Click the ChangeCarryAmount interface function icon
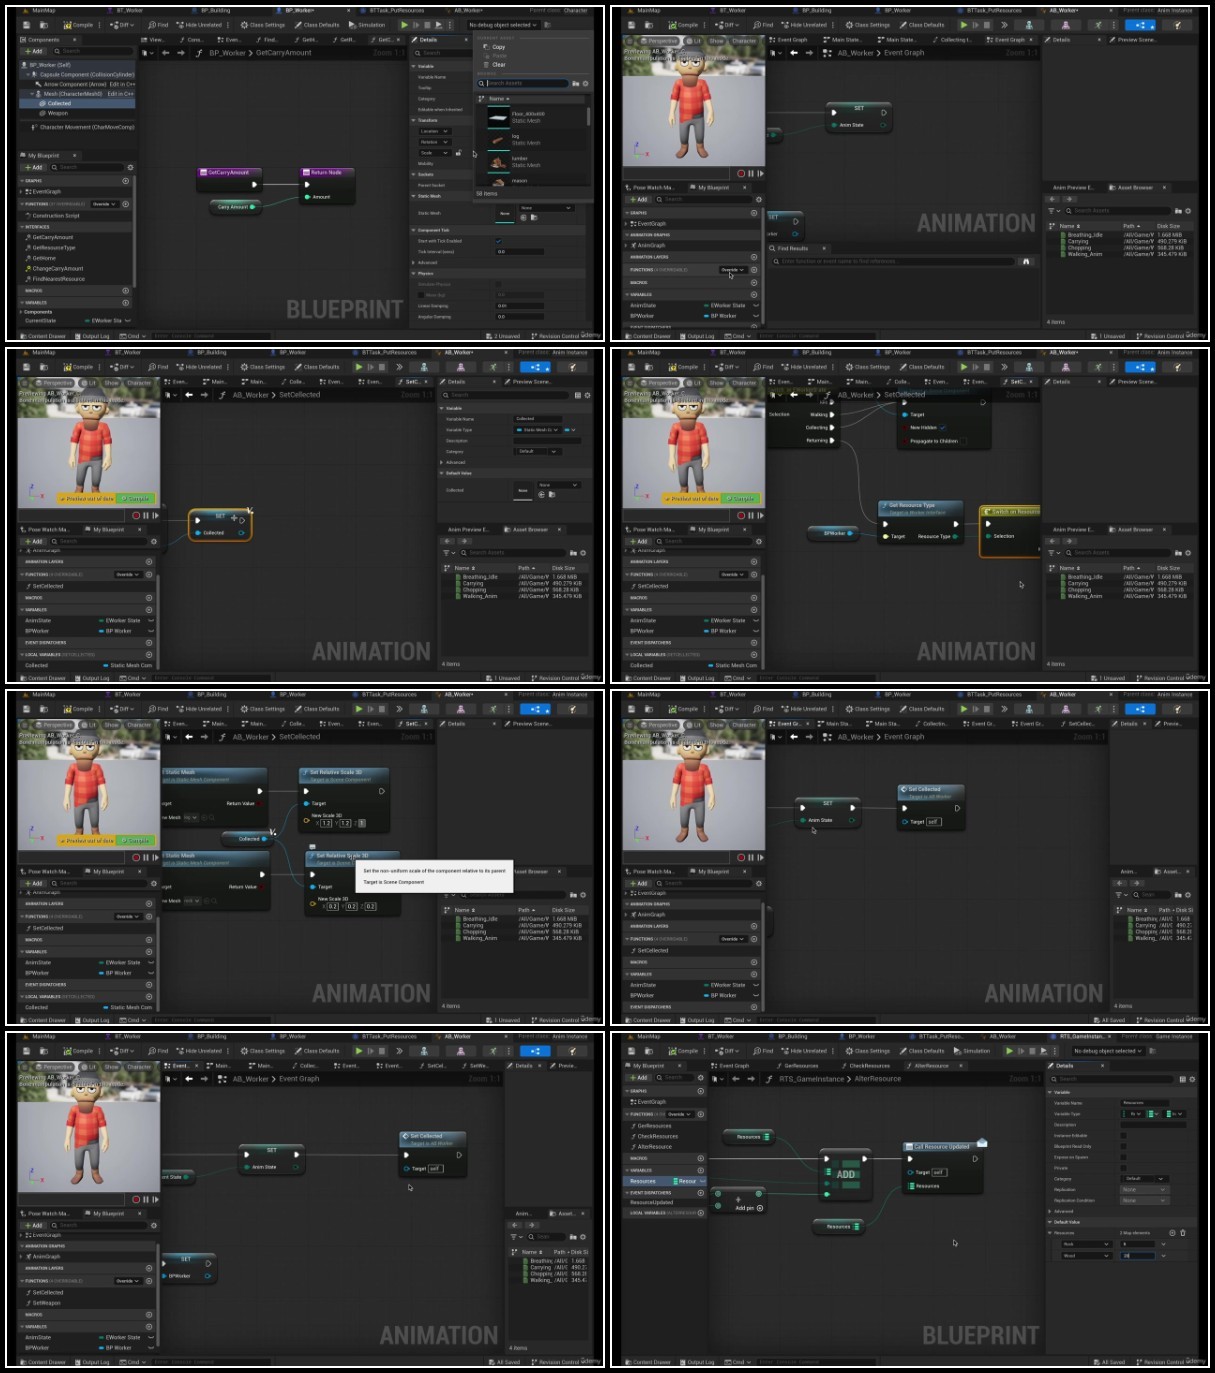 point(28,268)
